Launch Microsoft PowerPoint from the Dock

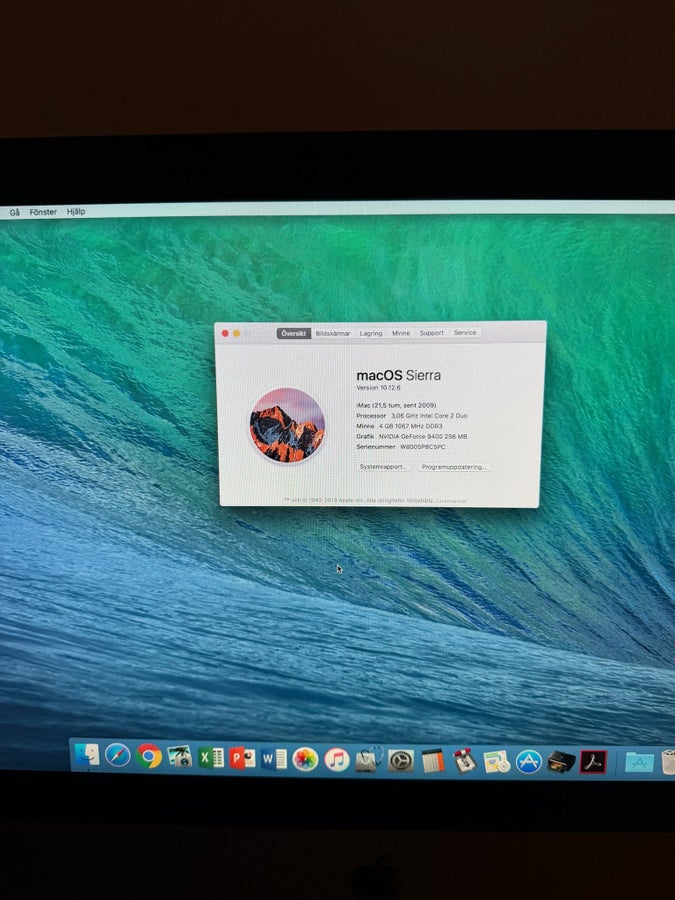coord(242,758)
